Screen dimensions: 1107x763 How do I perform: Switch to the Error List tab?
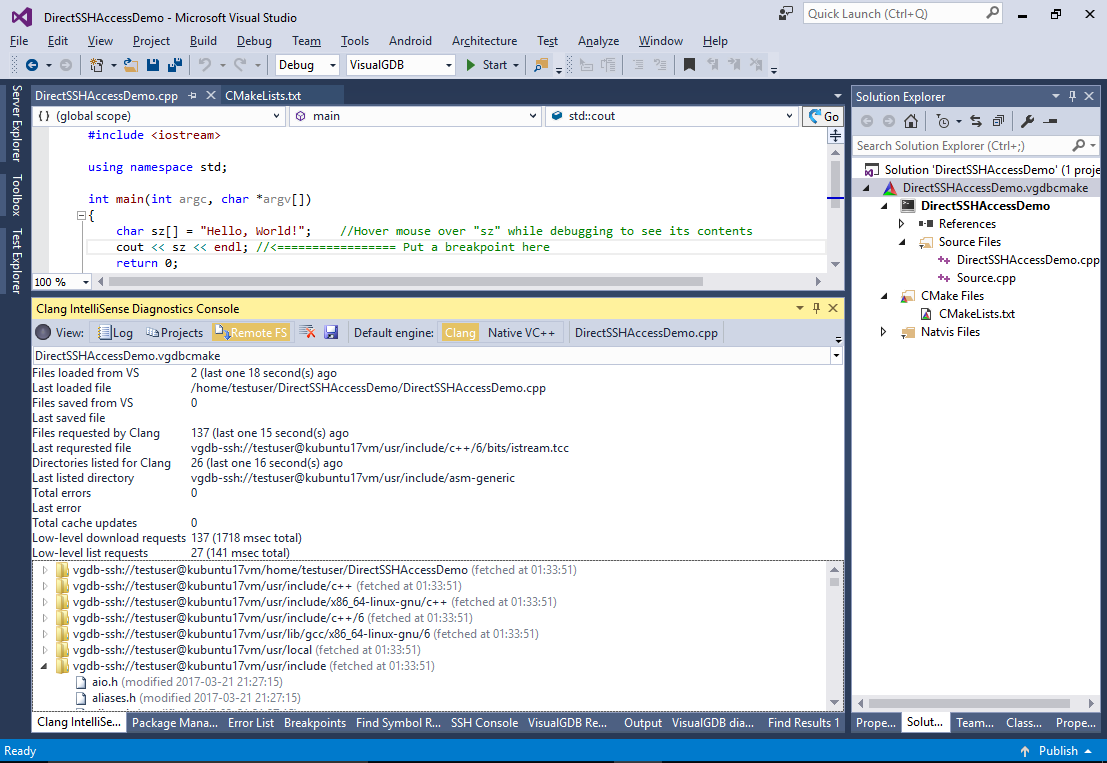coord(251,723)
